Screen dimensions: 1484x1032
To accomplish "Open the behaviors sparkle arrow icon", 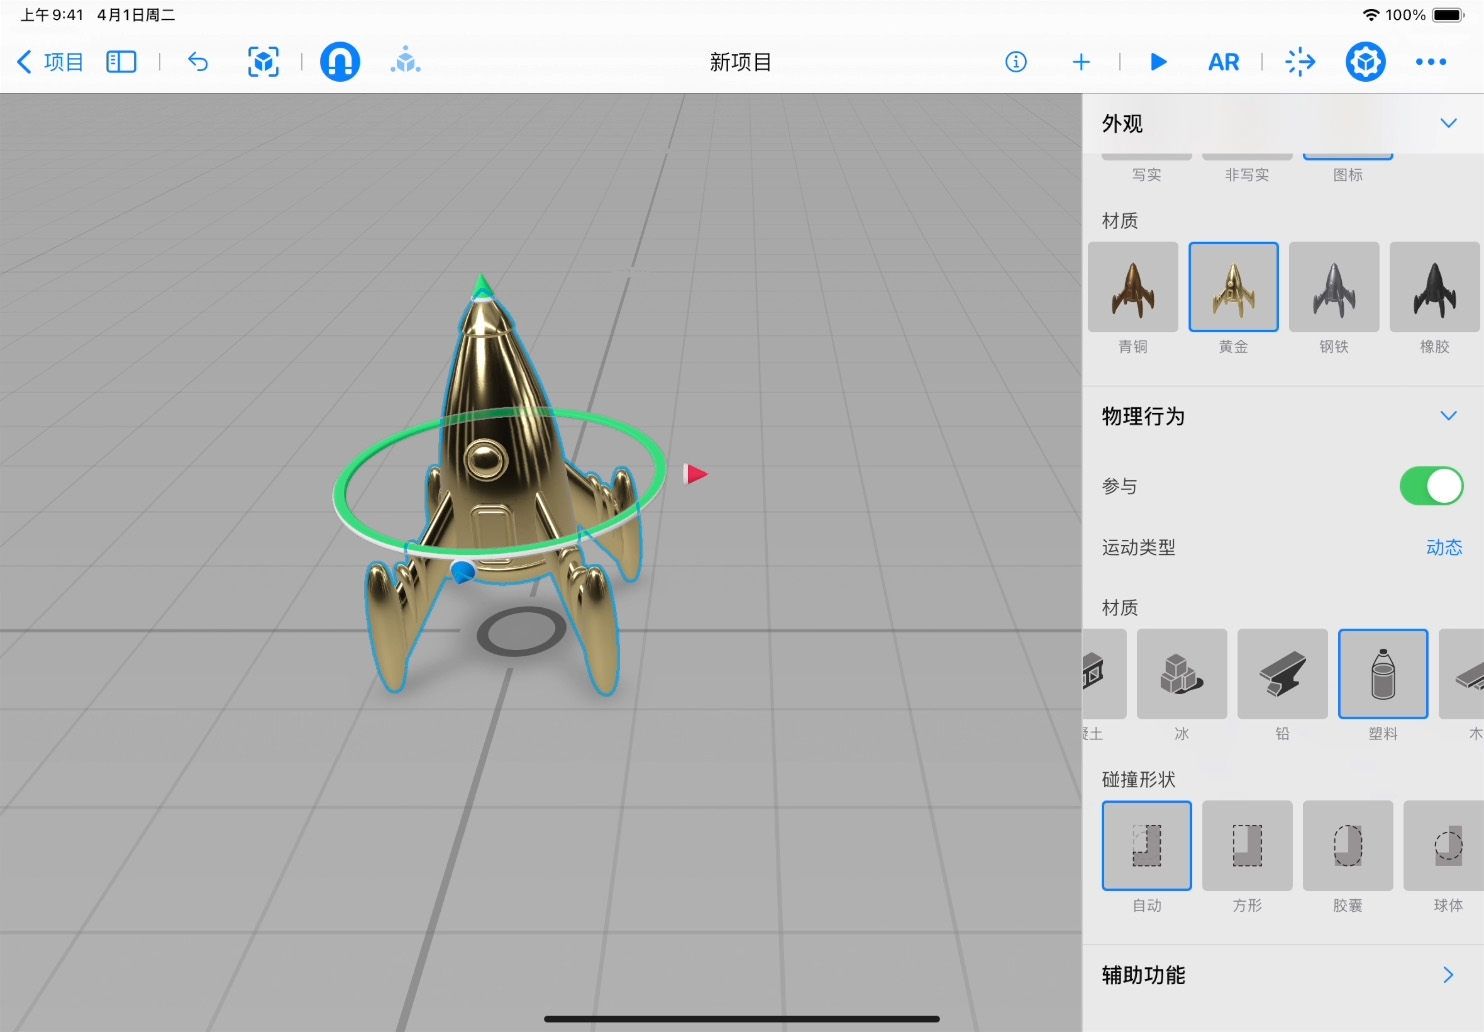I will (1300, 62).
